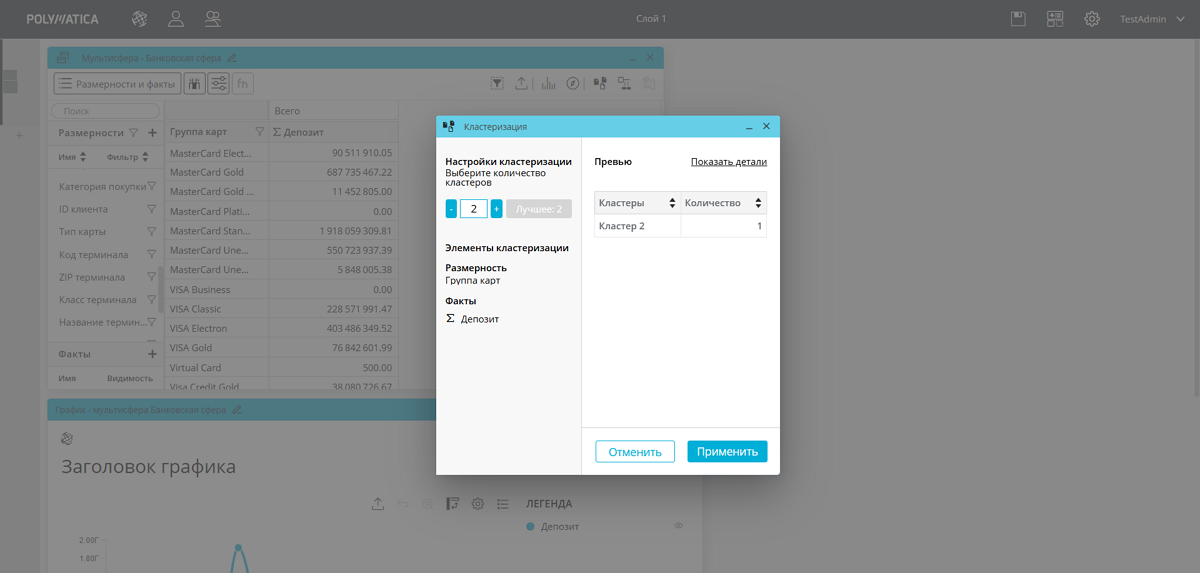Click the 'Отменить' button

click(x=635, y=452)
